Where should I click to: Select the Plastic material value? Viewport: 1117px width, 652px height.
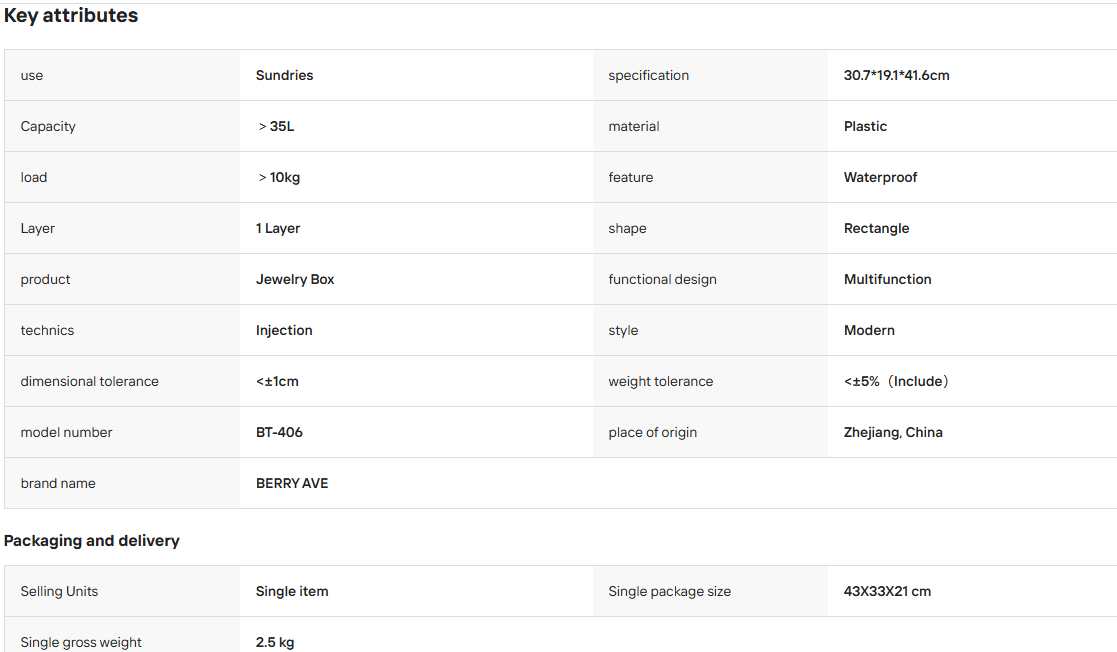(865, 126)
